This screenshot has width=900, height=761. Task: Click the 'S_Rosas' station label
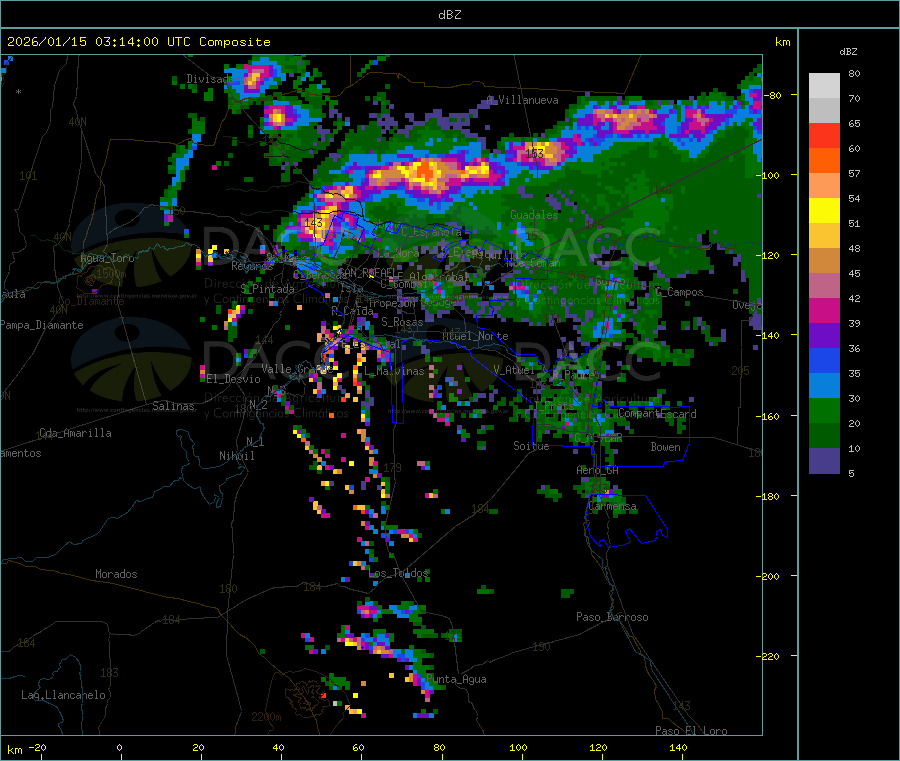[402, 322]
